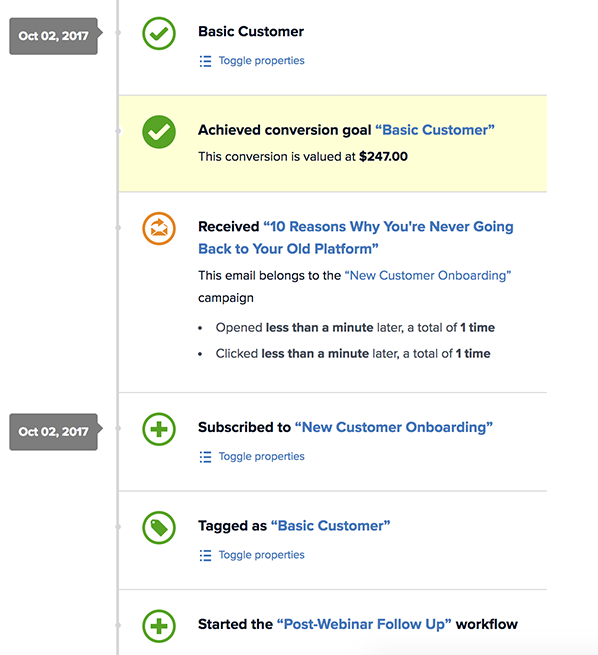Toggle properties for Tagged as Basic Customer
This screenshot has height=655, width=598.
coord(261,555)
